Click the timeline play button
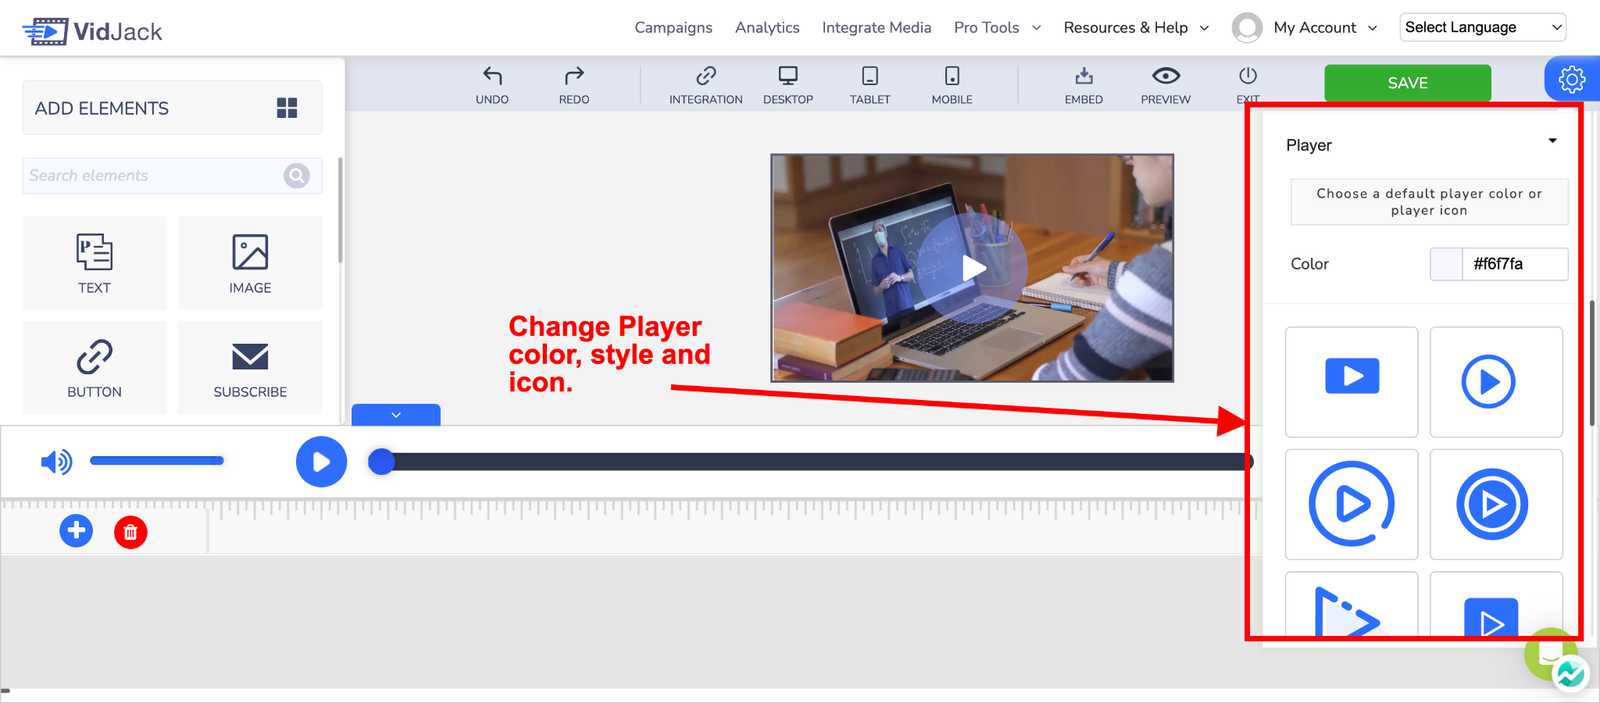Screen dimensions: 1600x703 pos(321,462)
